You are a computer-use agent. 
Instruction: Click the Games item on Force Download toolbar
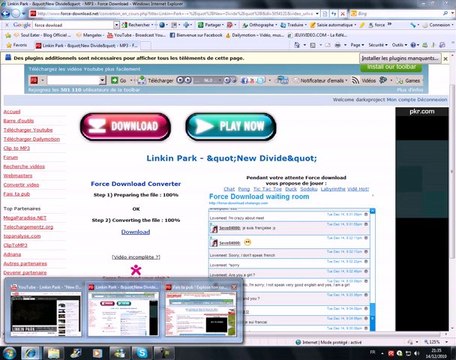tap(409, 80)
